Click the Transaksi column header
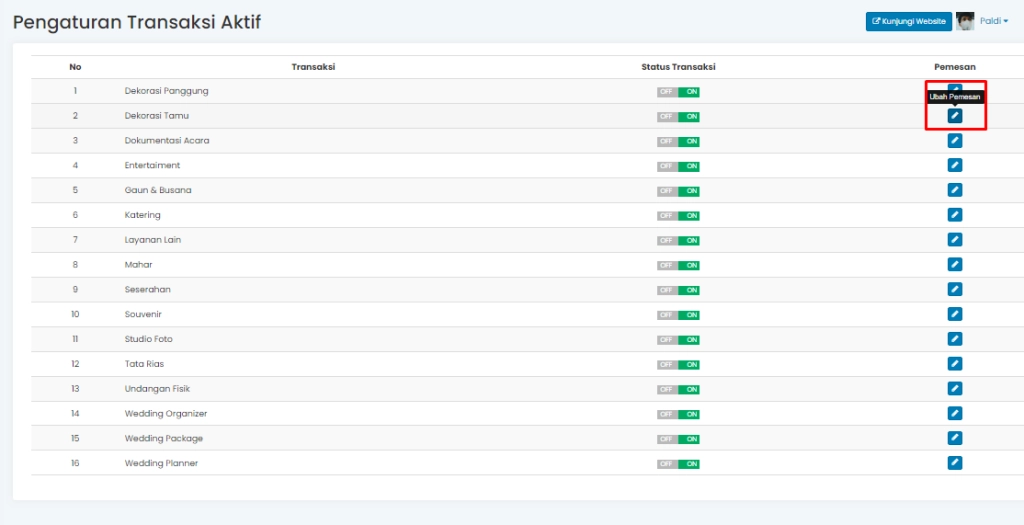The width and height of the screenshot is (1024, 525). click(x=313, y=67)
